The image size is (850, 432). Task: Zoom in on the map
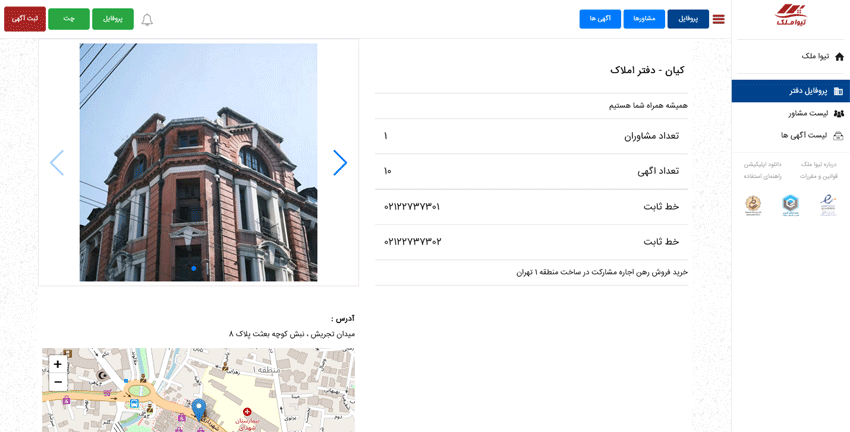57,364
